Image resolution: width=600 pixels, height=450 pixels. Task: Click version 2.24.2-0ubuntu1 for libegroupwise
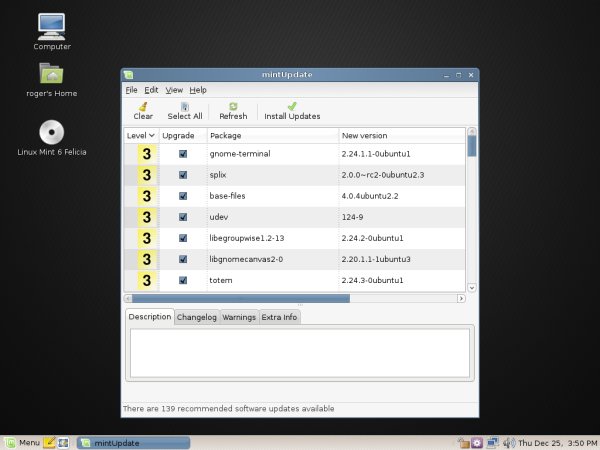tap(372, 238)
